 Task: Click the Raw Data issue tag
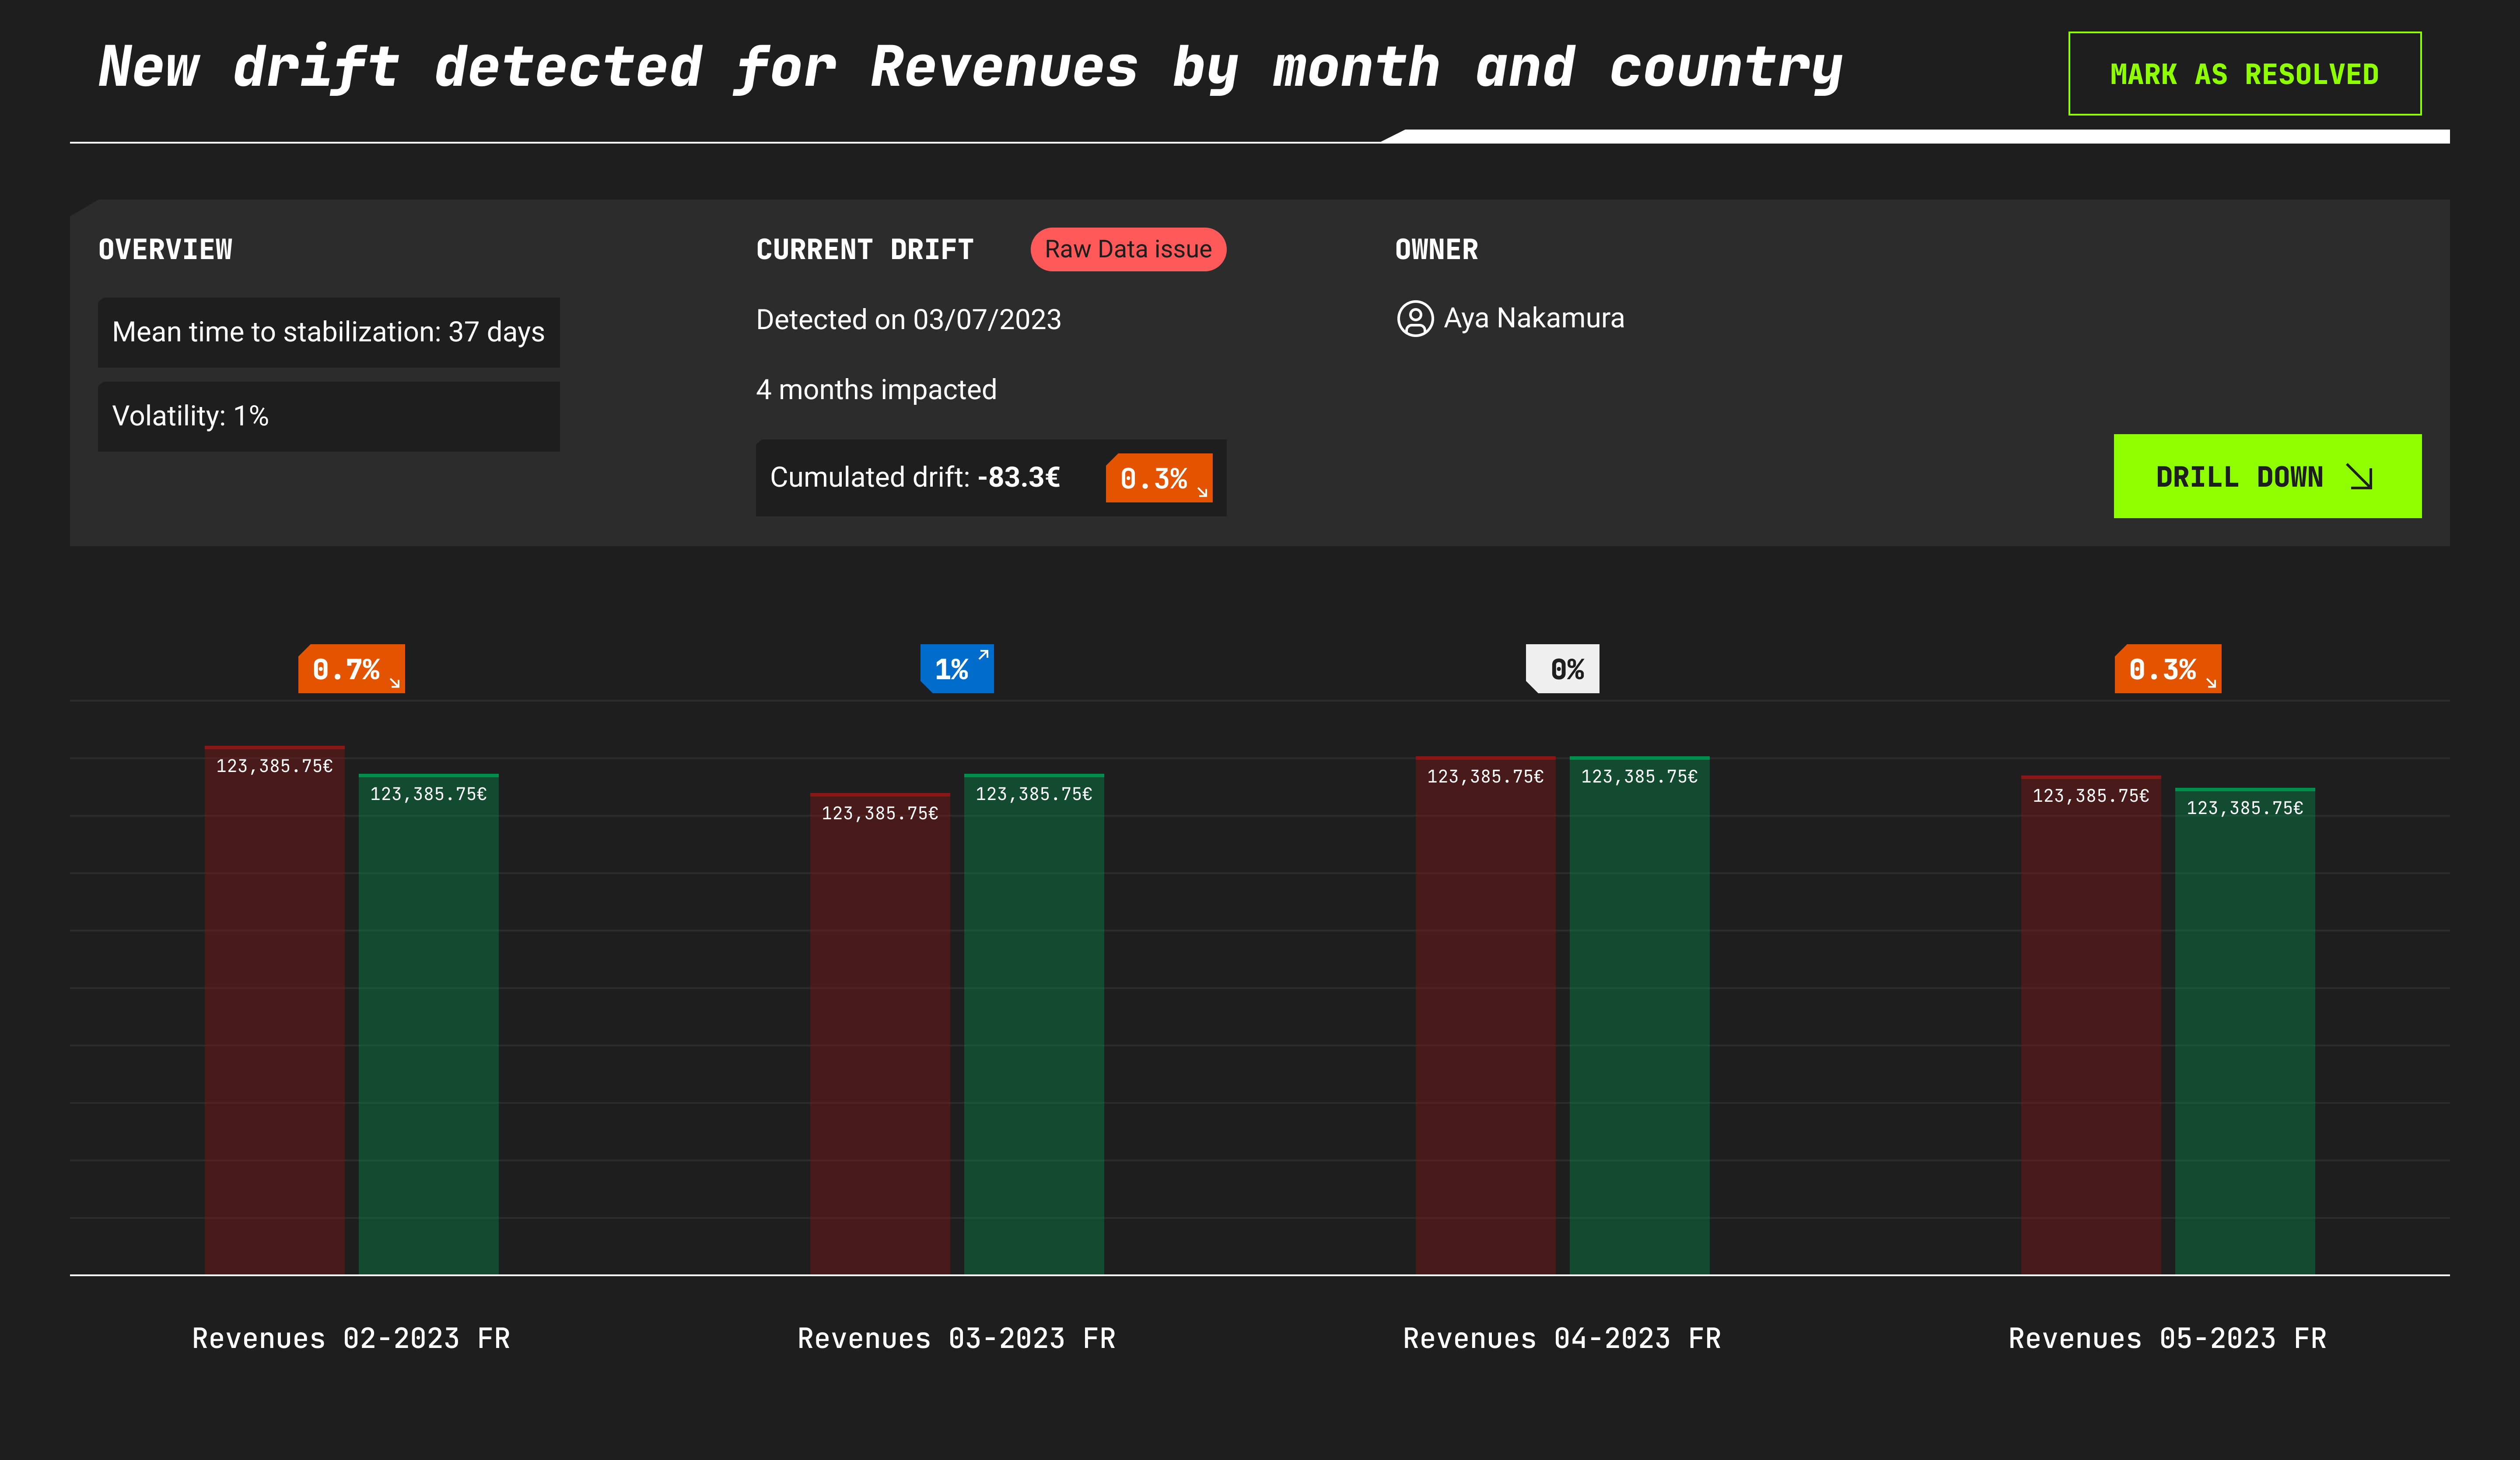click(x=1127, y=250)
